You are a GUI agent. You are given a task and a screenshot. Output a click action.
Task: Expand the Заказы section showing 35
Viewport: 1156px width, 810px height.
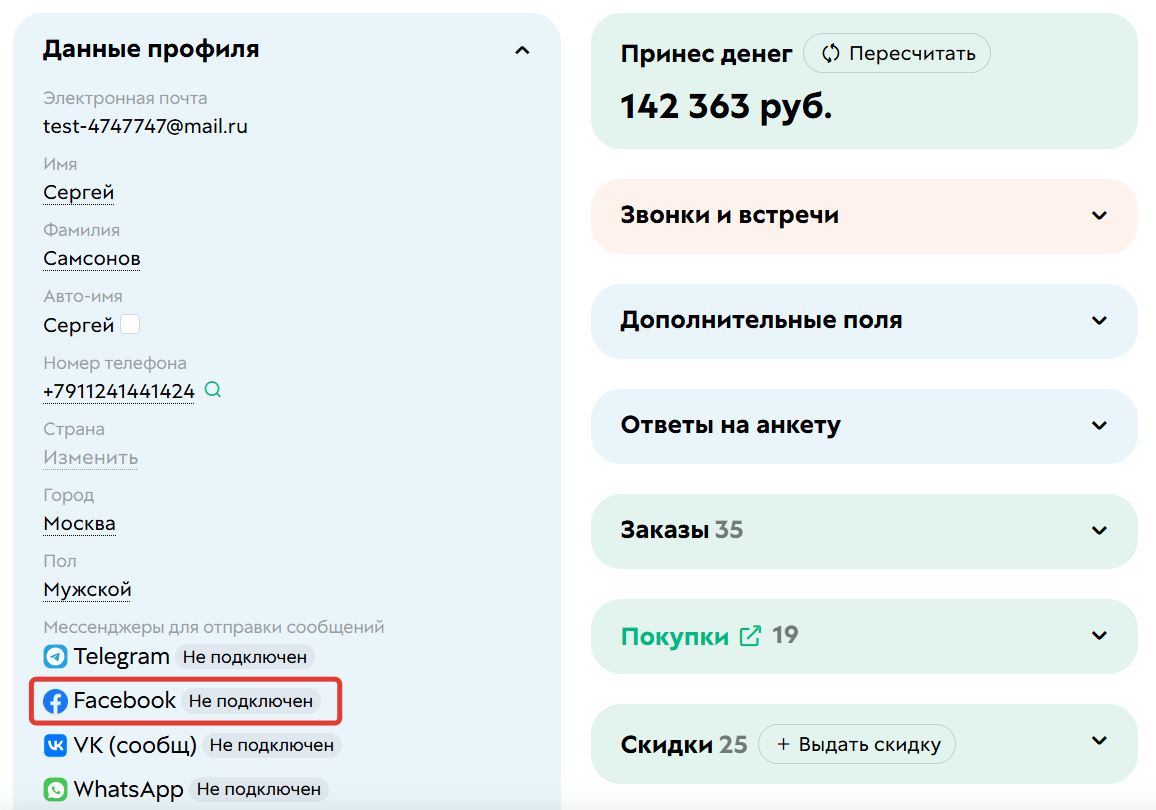click(x=1098, y=531)
